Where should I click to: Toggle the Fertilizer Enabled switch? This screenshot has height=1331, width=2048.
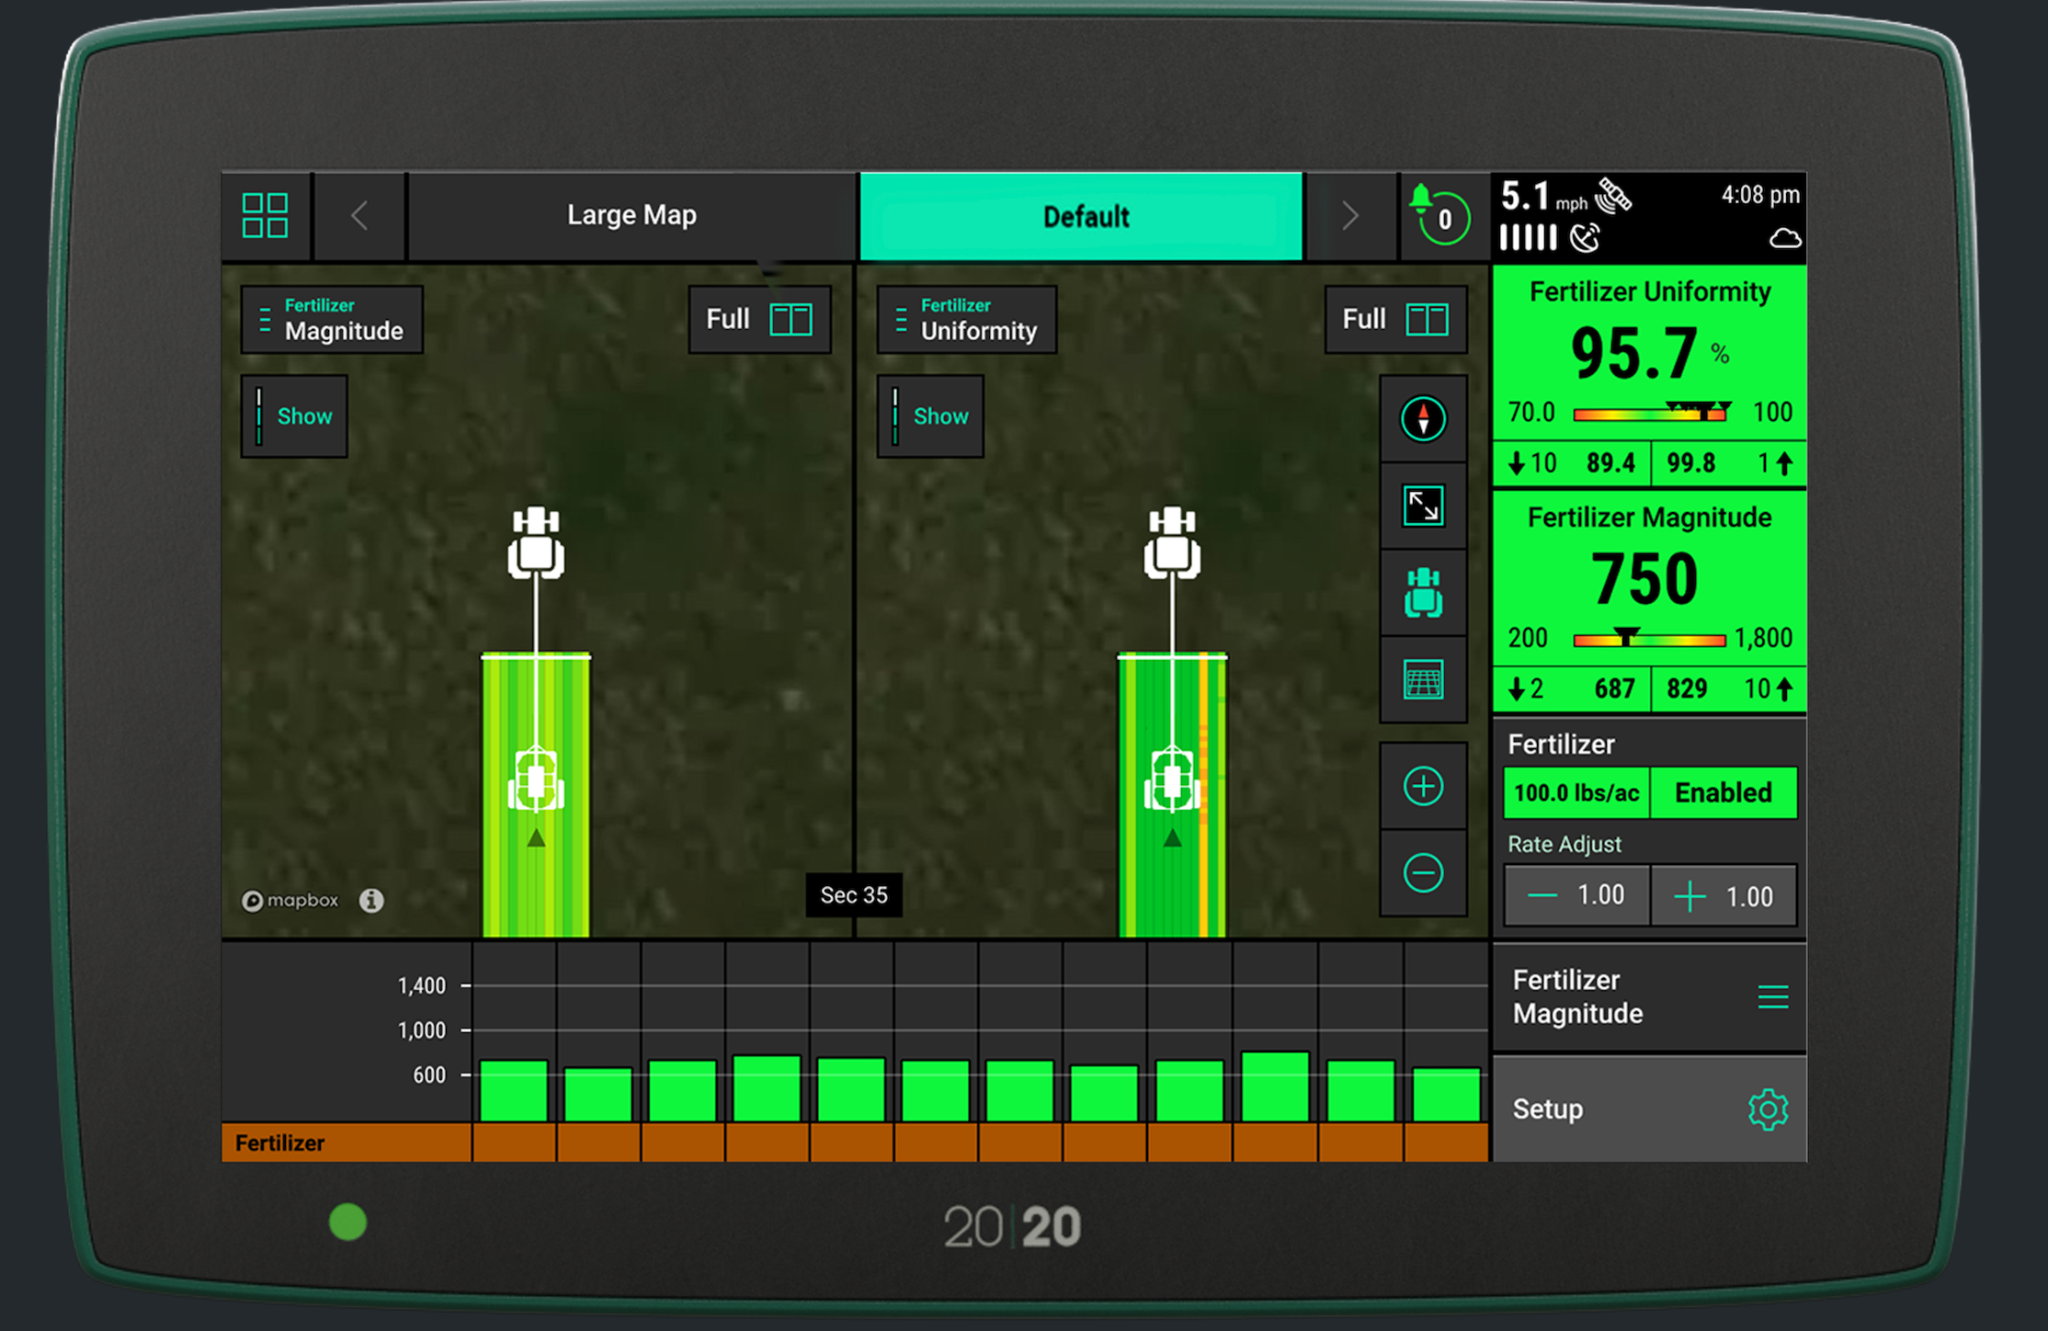(x=1723, y=793)
